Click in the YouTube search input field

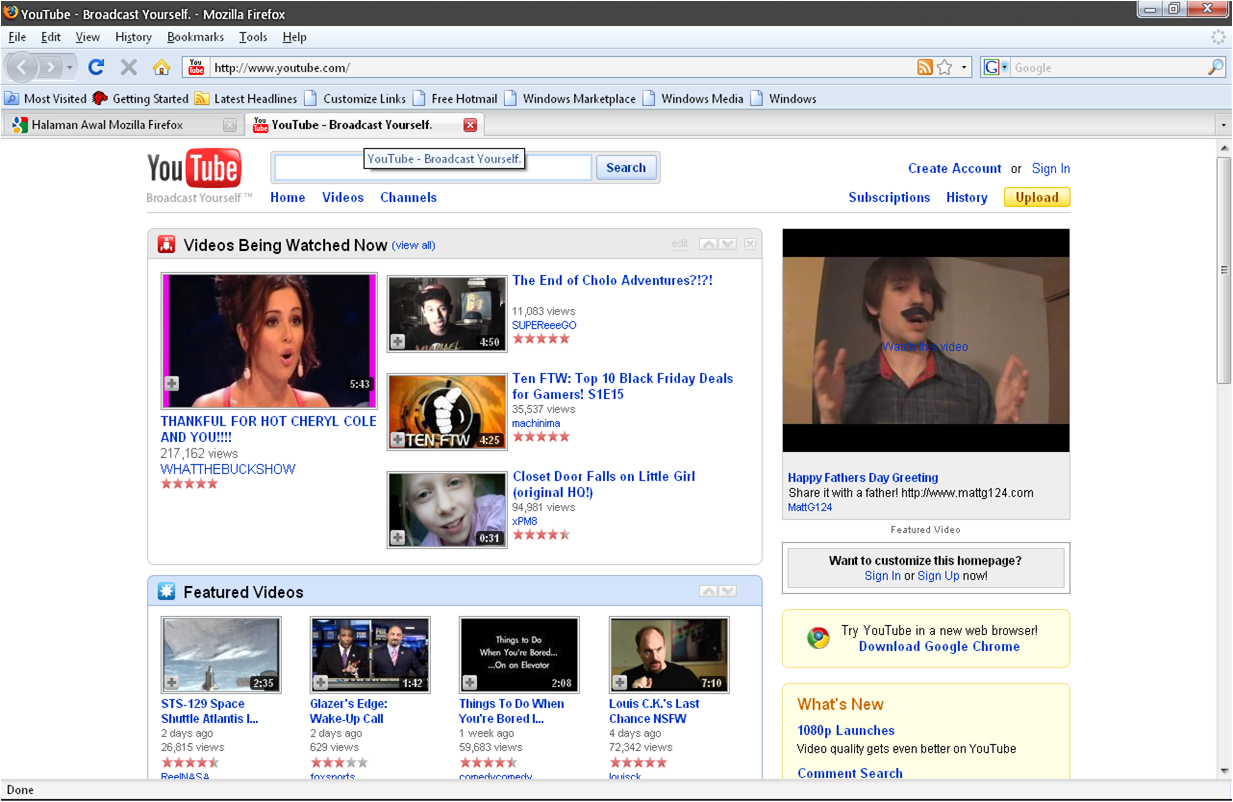433,168
